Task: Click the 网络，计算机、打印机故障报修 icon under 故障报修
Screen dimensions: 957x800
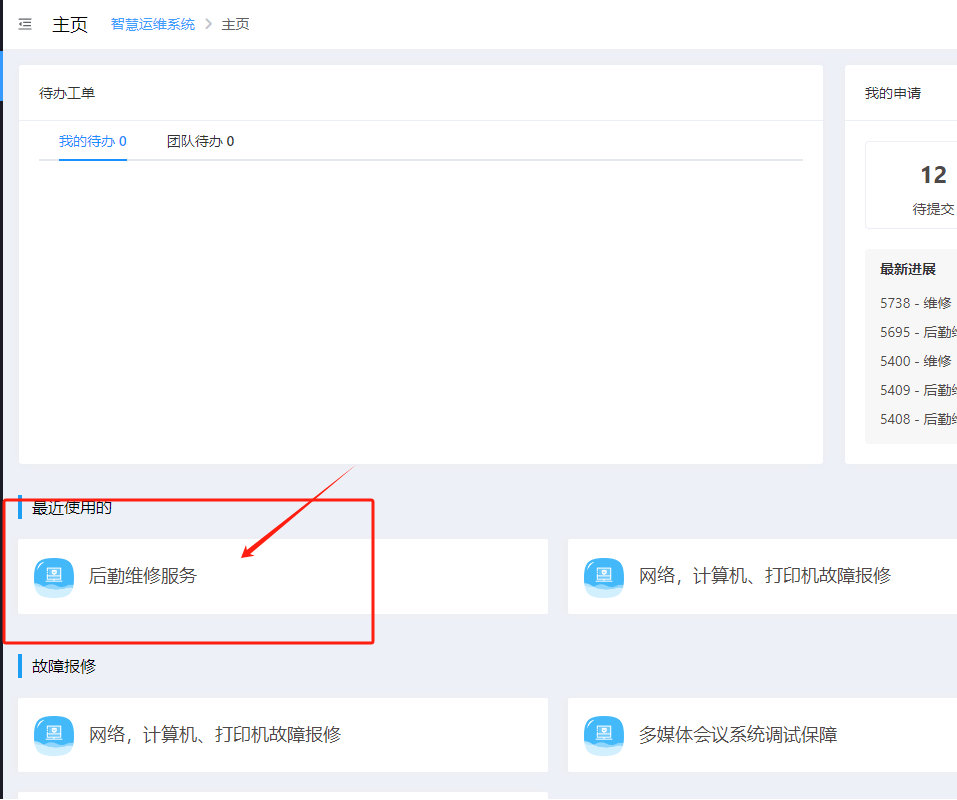Action: tap(54, 735)
